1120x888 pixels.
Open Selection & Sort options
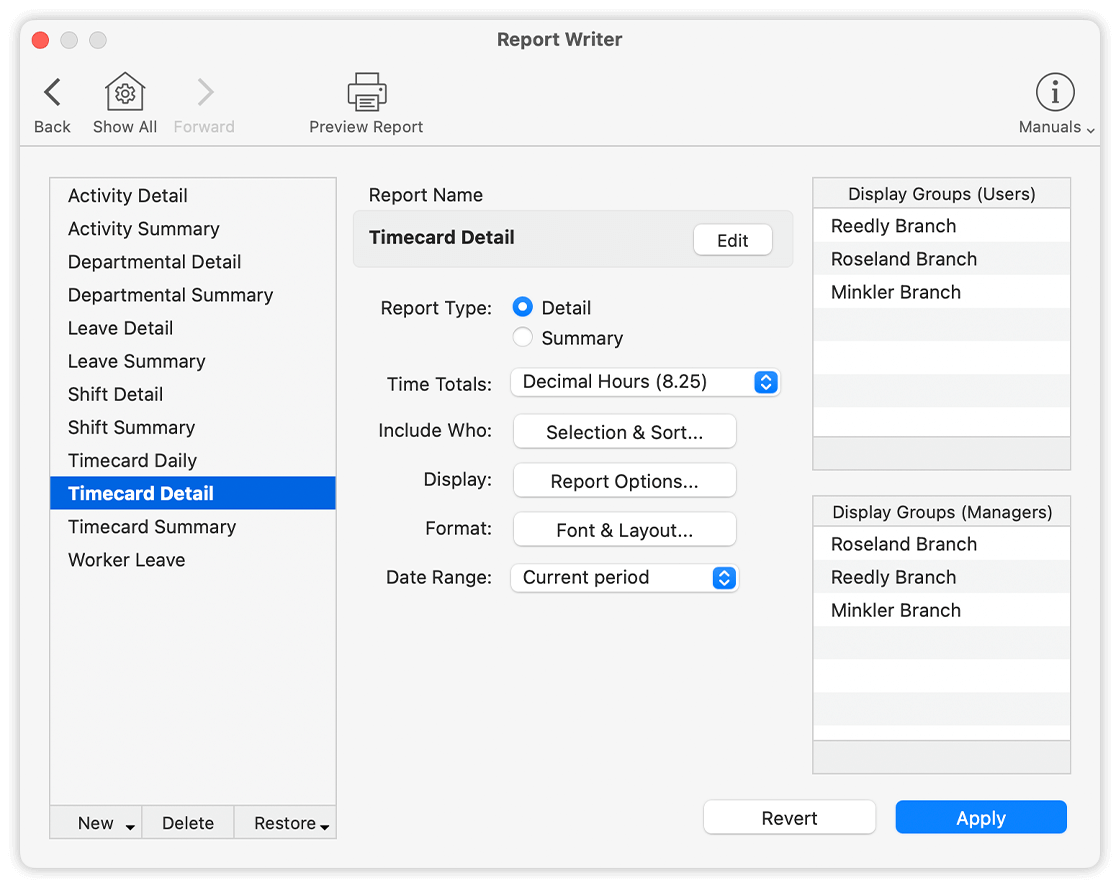(624, 432)
